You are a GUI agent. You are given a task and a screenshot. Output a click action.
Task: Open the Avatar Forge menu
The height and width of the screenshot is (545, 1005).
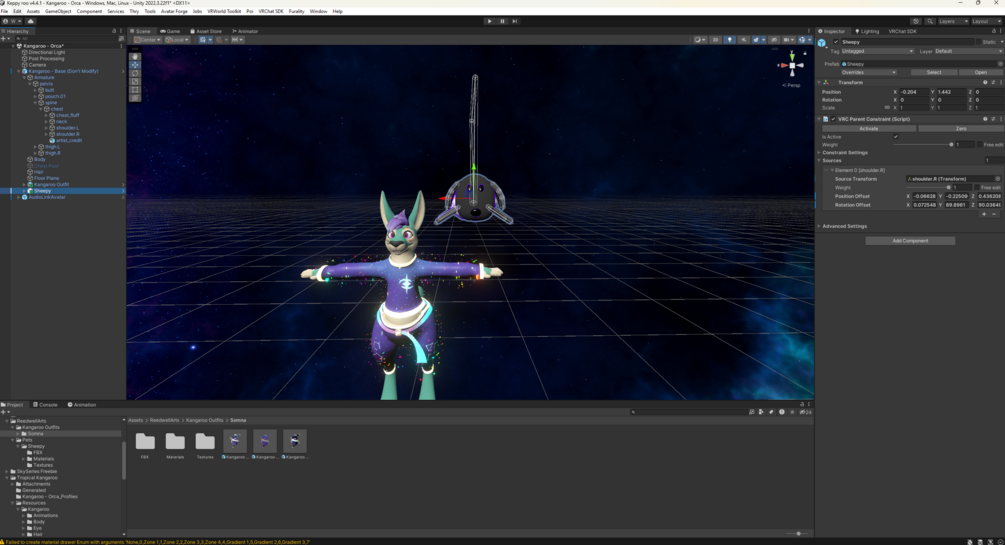click(x=173, y=12)
